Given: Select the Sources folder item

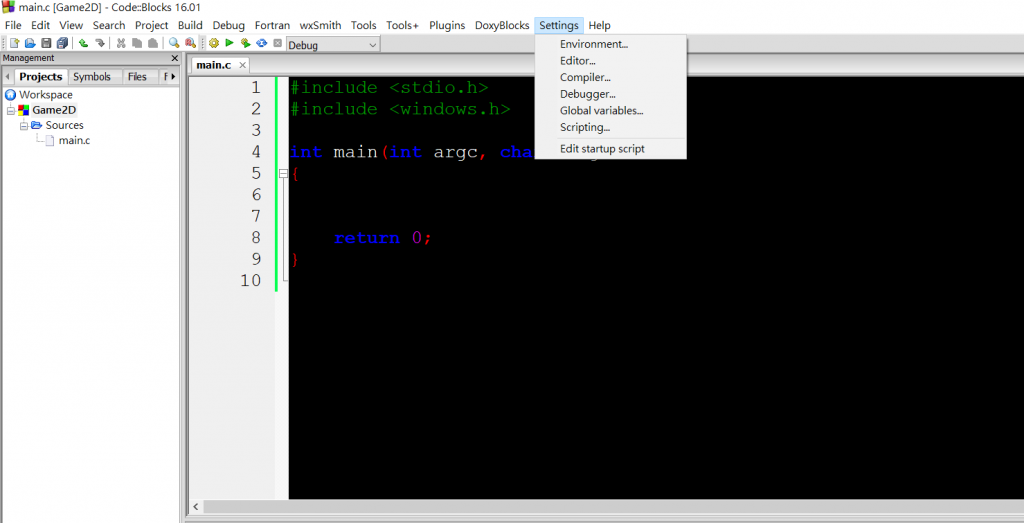Looking at the screenshot, I should (x=65, y=125).
